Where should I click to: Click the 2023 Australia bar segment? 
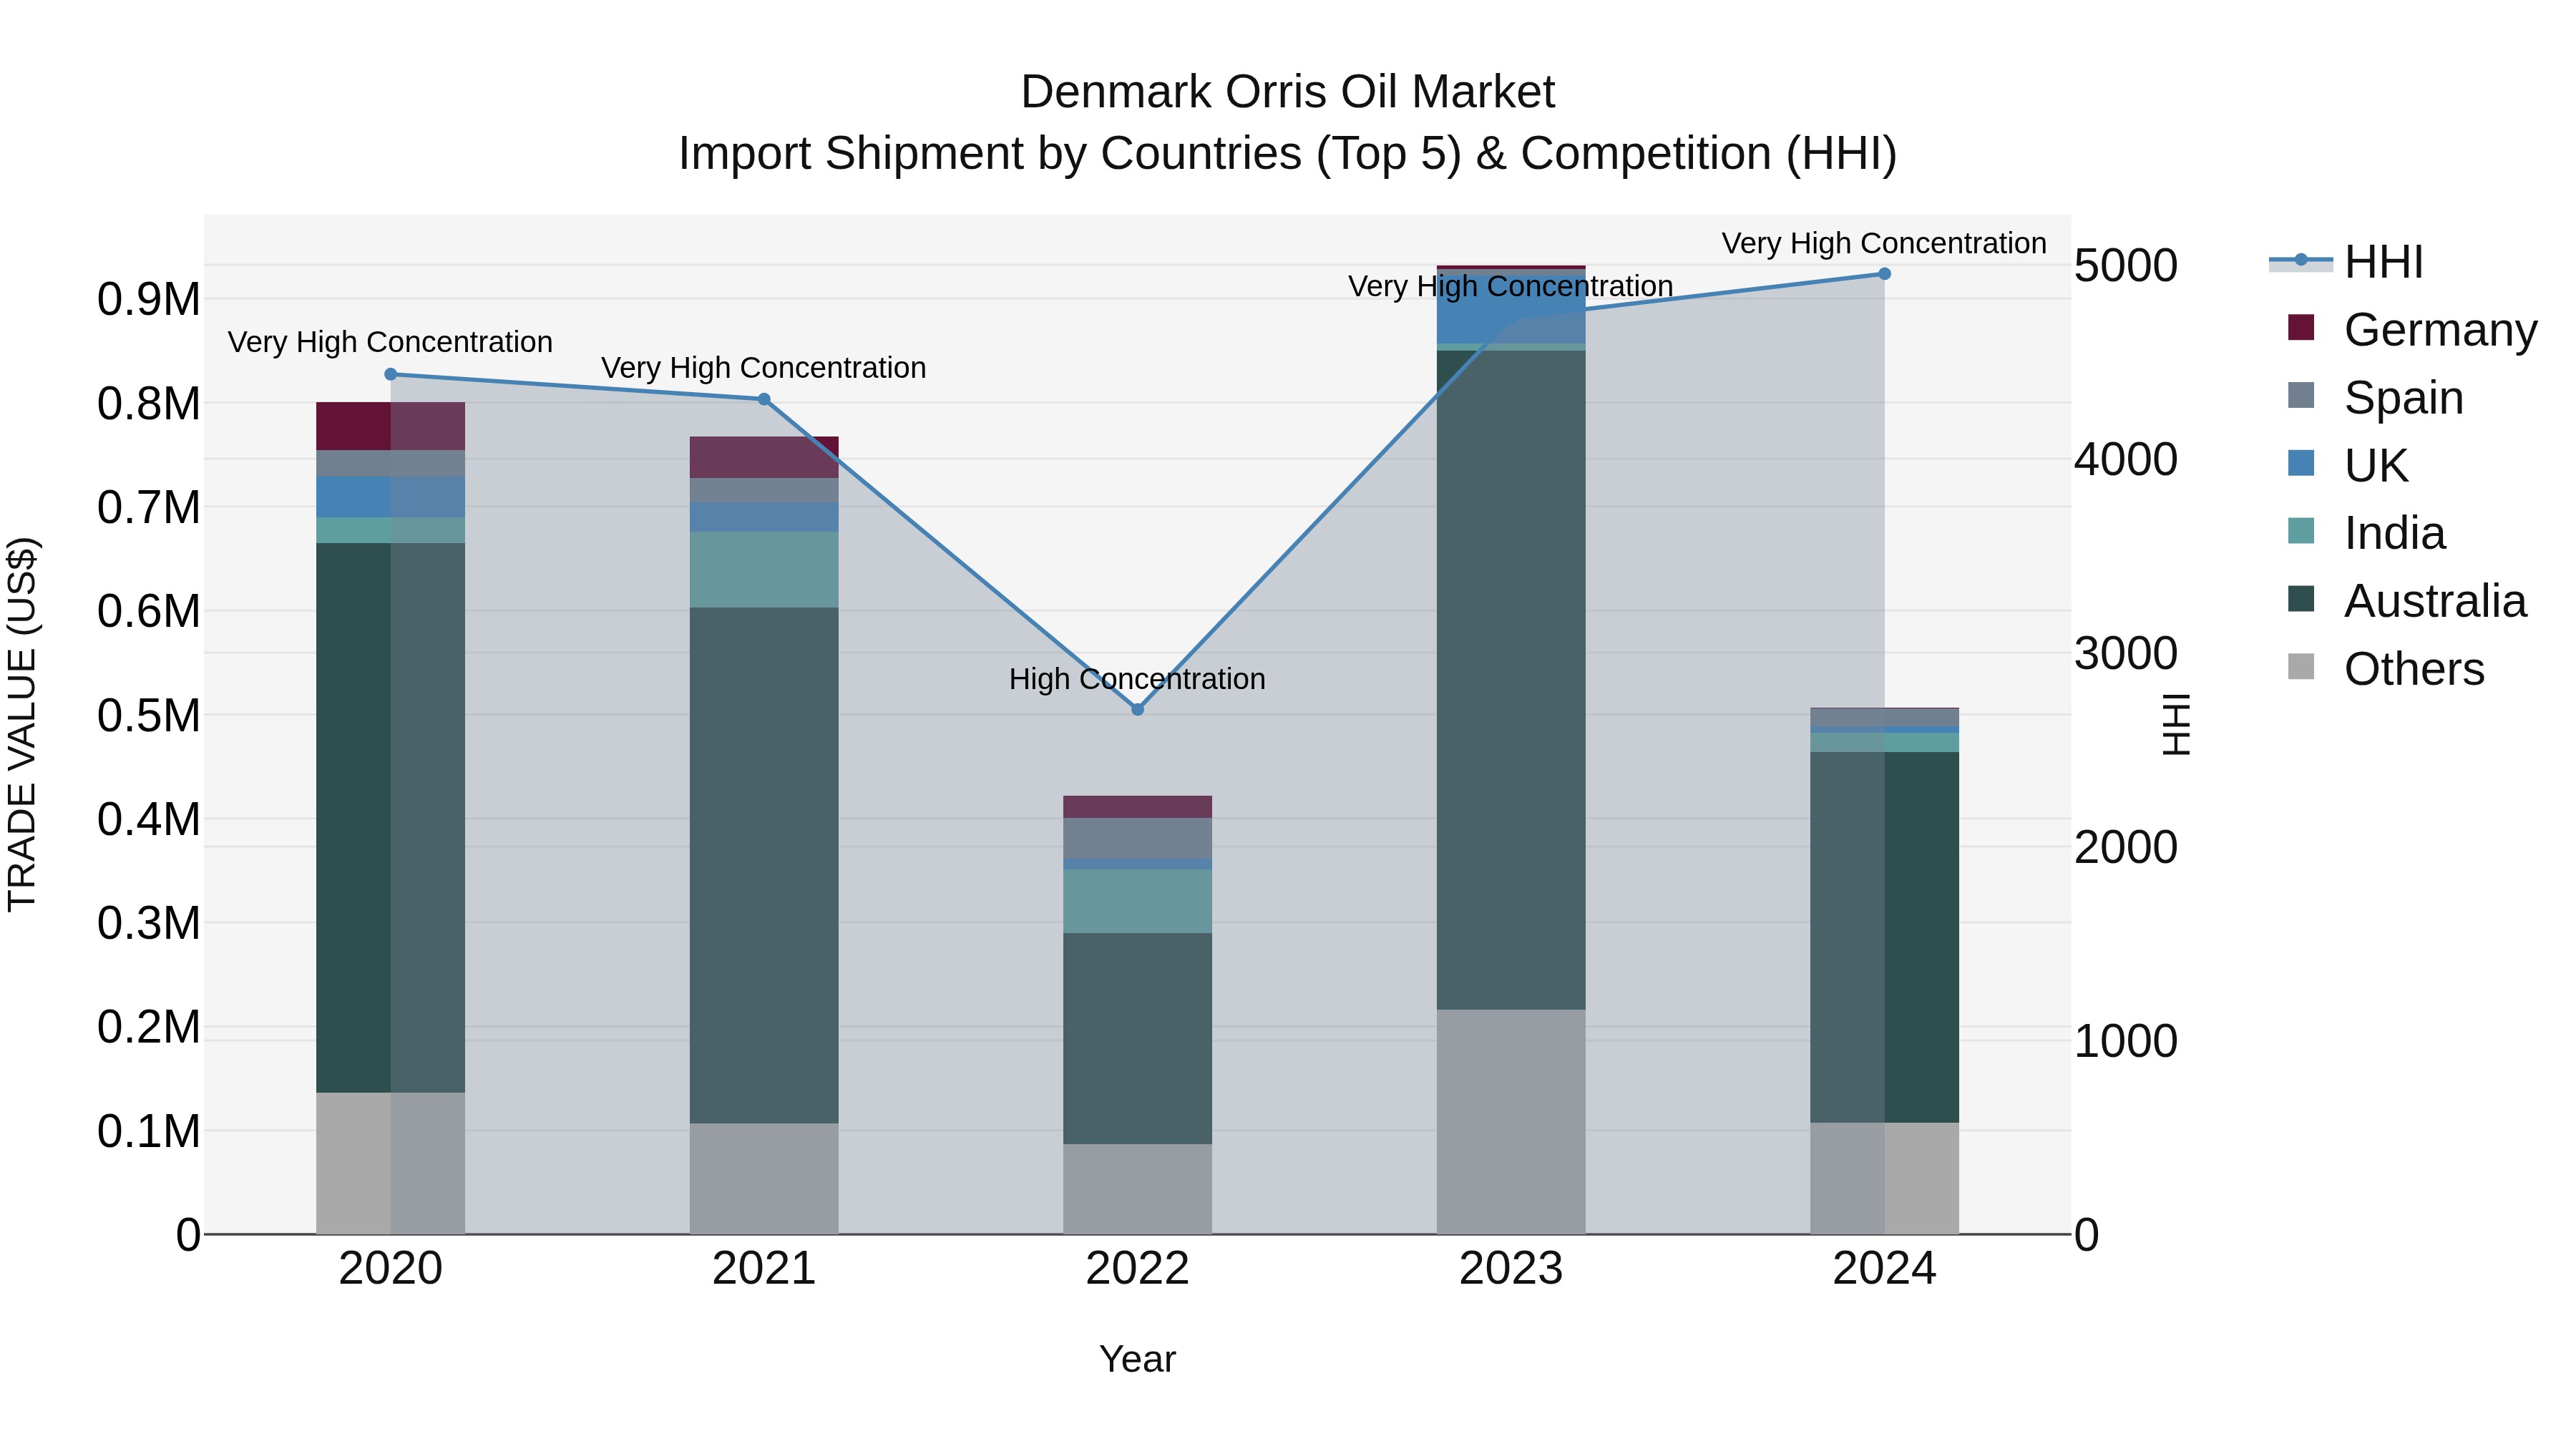pos(1511,680)
